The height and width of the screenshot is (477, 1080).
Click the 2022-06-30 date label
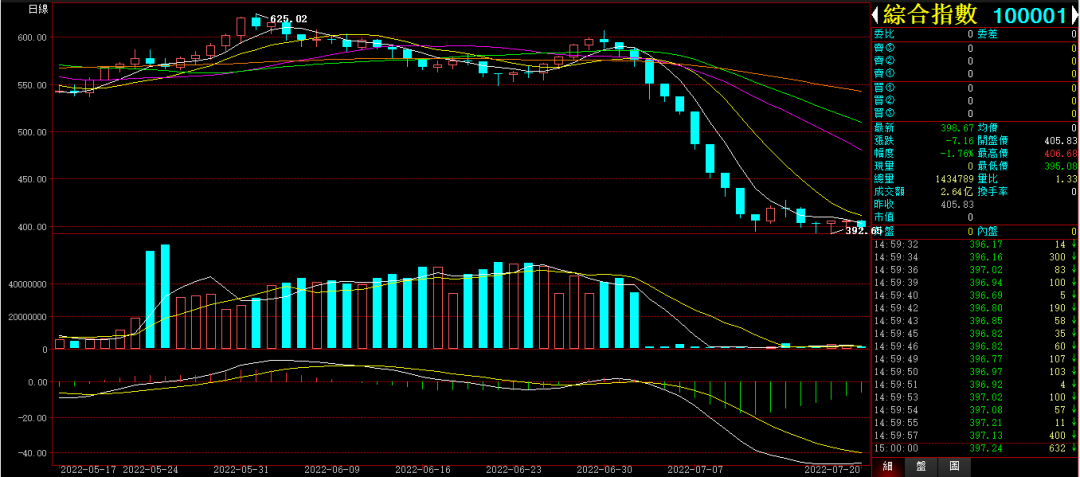604,469
